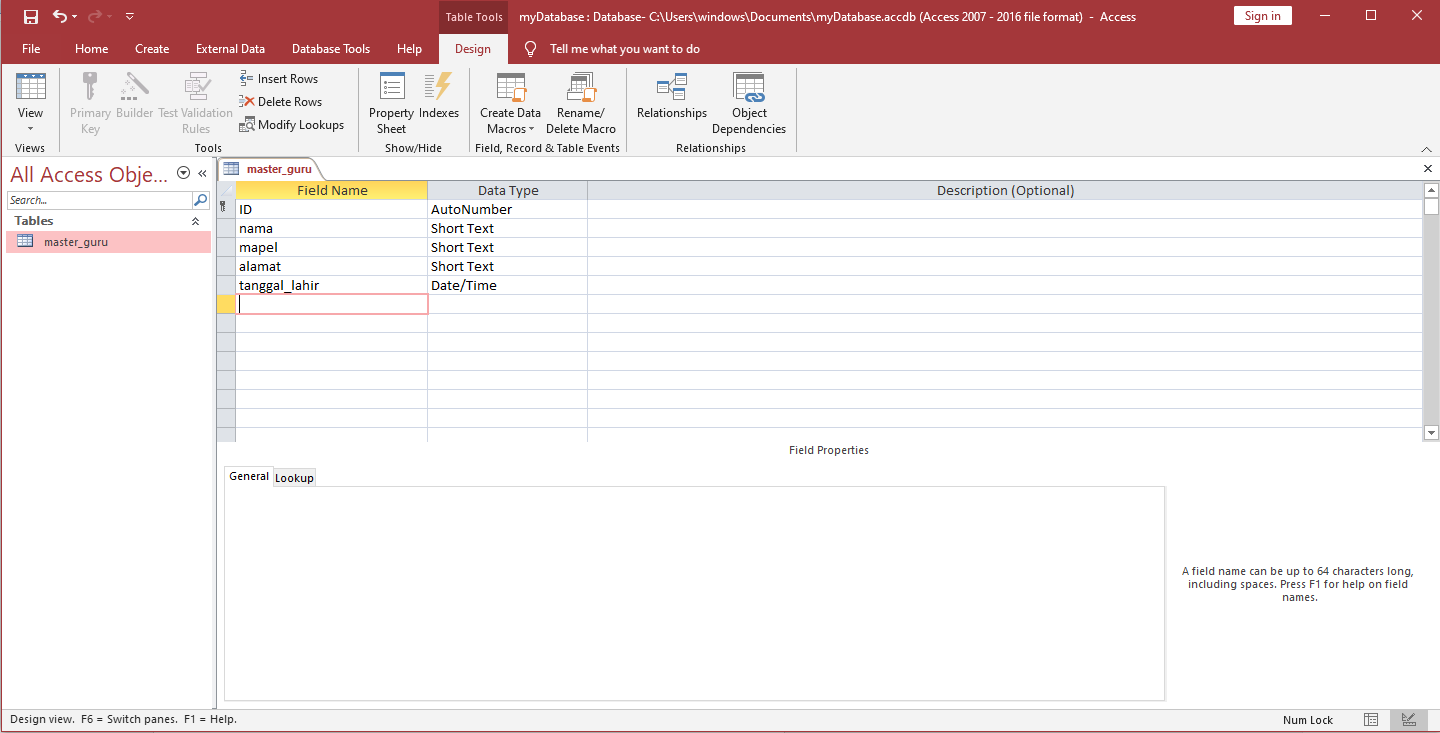The height and width of the screenshot is (733, 1440).
Task: Collapse the Tables group in navigation pane
Action: [195, 220]
